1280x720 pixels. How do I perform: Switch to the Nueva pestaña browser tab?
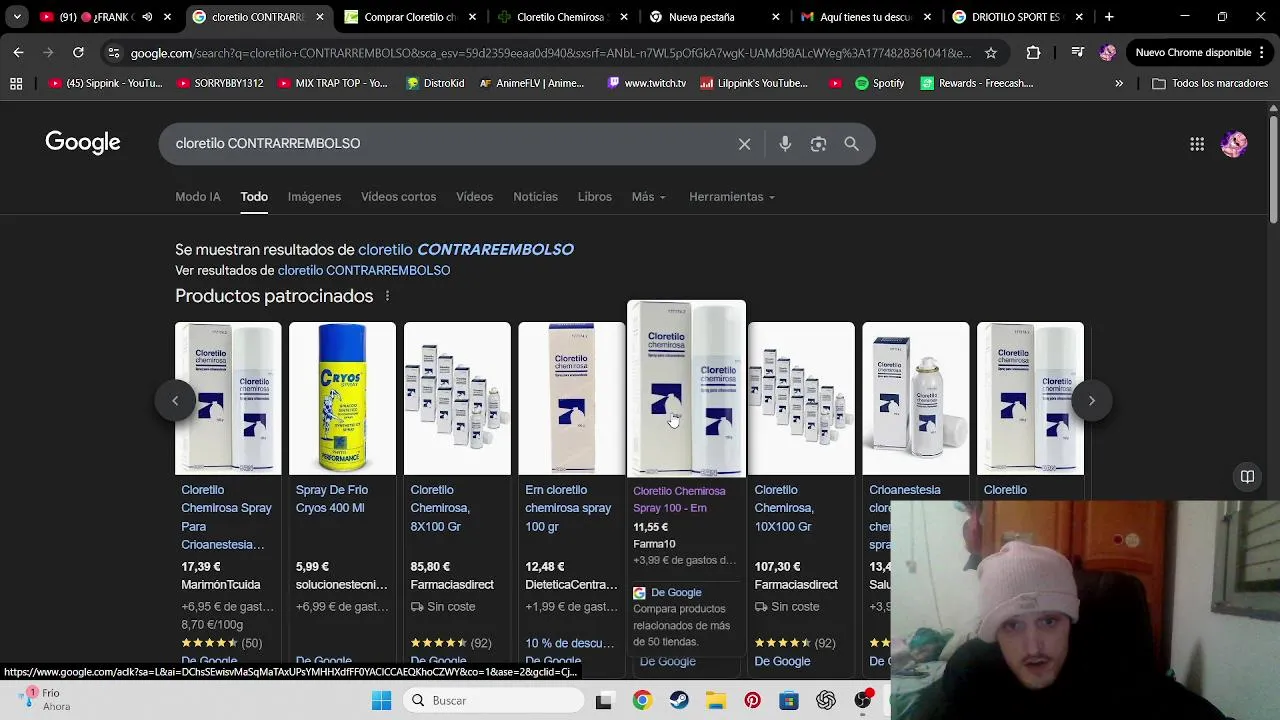(715, 17)
